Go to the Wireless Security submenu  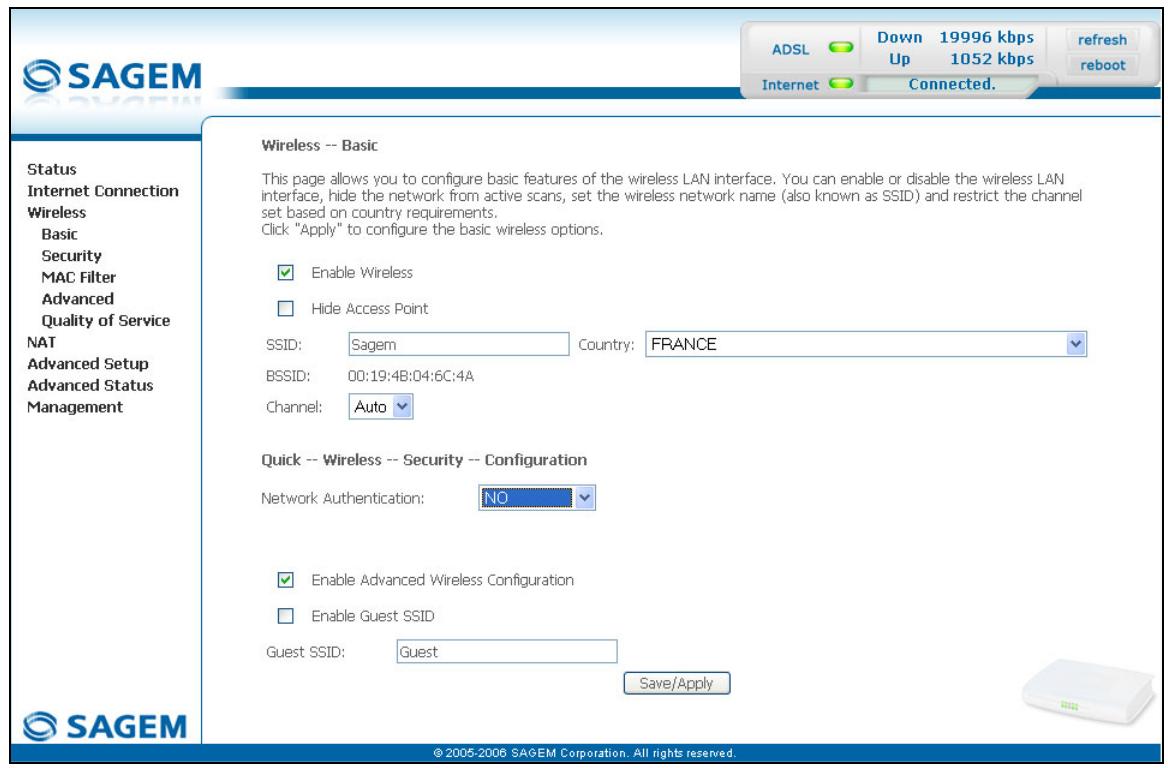[x=72, y=256]
